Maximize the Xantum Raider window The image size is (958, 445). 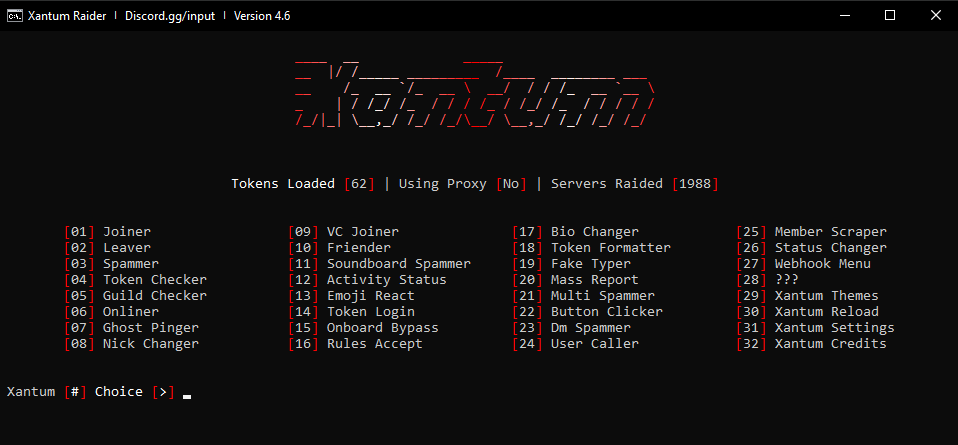point(890,15)
